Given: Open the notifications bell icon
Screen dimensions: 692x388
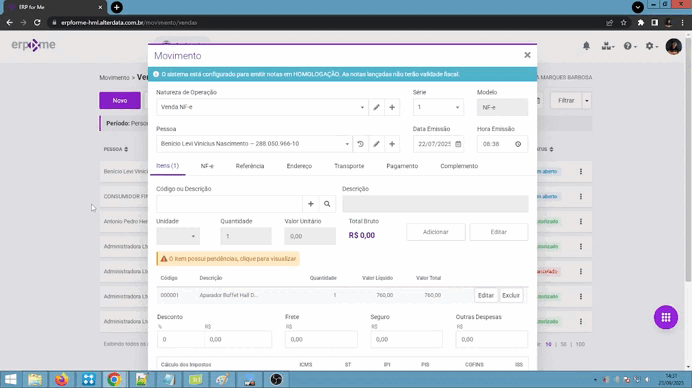Looking at the screenshot, I should point(586,46).
